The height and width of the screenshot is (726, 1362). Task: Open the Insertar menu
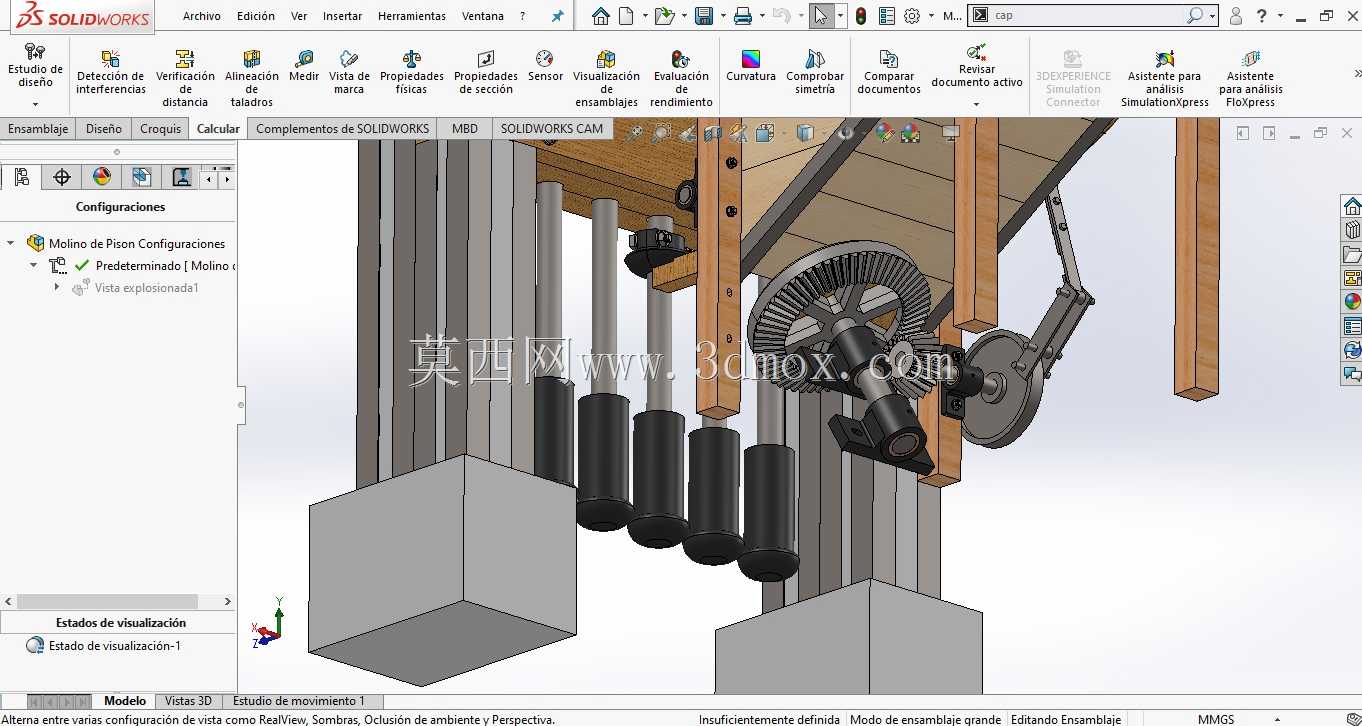(343, 16)
